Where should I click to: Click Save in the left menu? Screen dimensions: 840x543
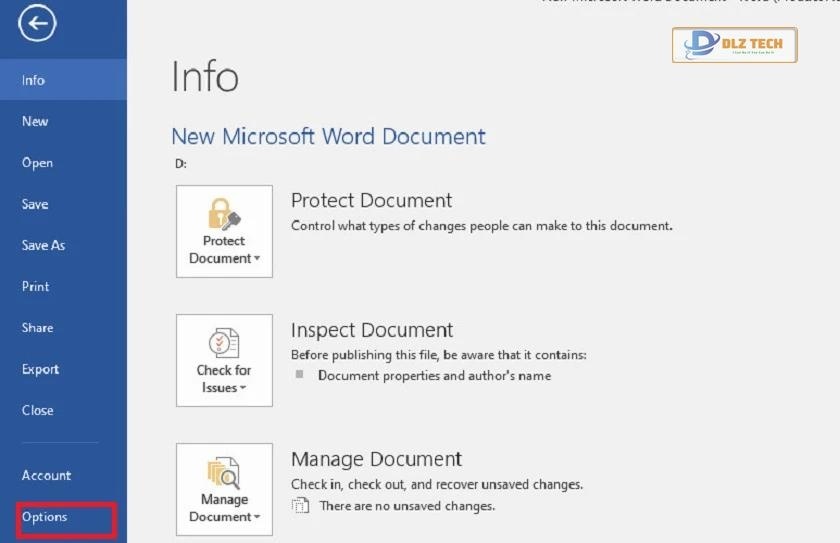click(35, 204)
